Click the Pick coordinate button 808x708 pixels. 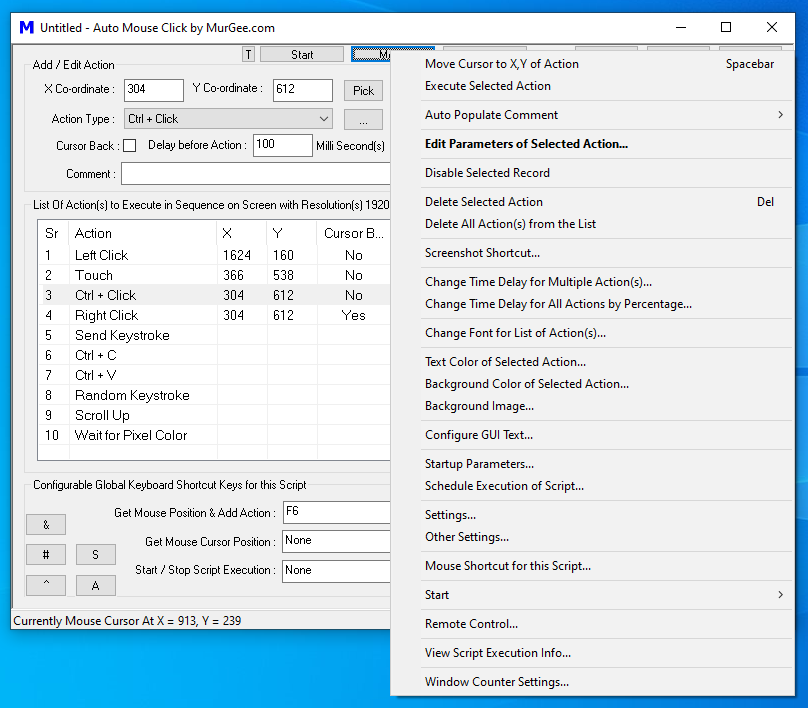pyautogui.click(x=363, y=91)
